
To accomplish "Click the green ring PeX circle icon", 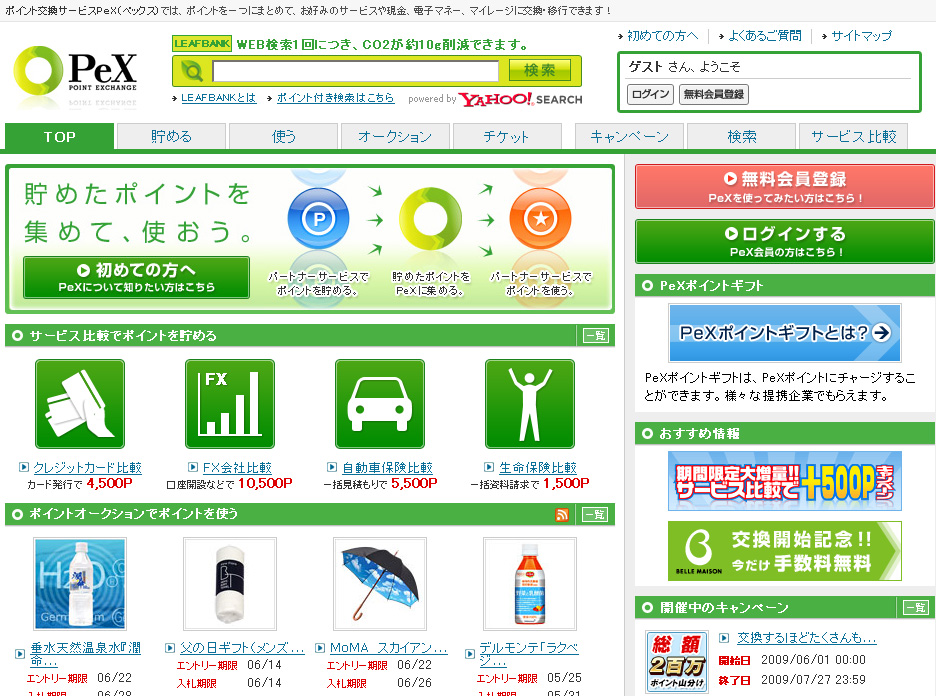I will [430, 218].
